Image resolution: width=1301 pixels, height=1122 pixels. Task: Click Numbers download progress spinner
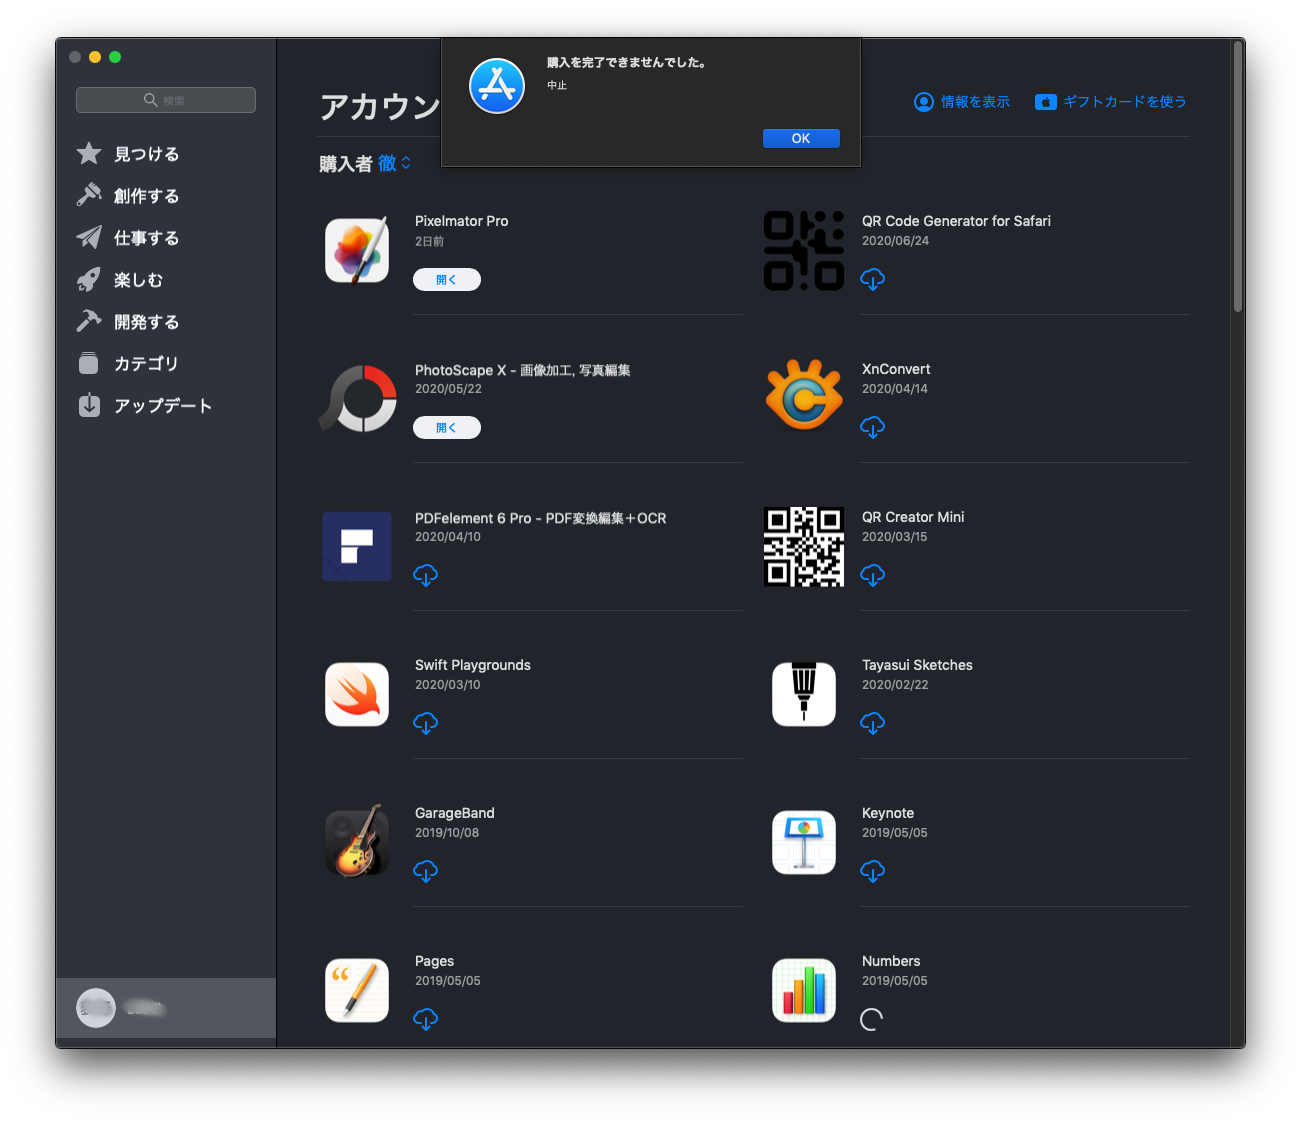(872, 1019)
